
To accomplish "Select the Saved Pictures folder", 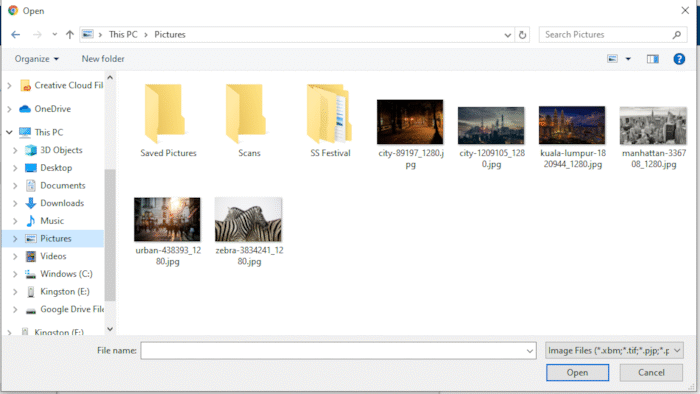I will point(168,120).
